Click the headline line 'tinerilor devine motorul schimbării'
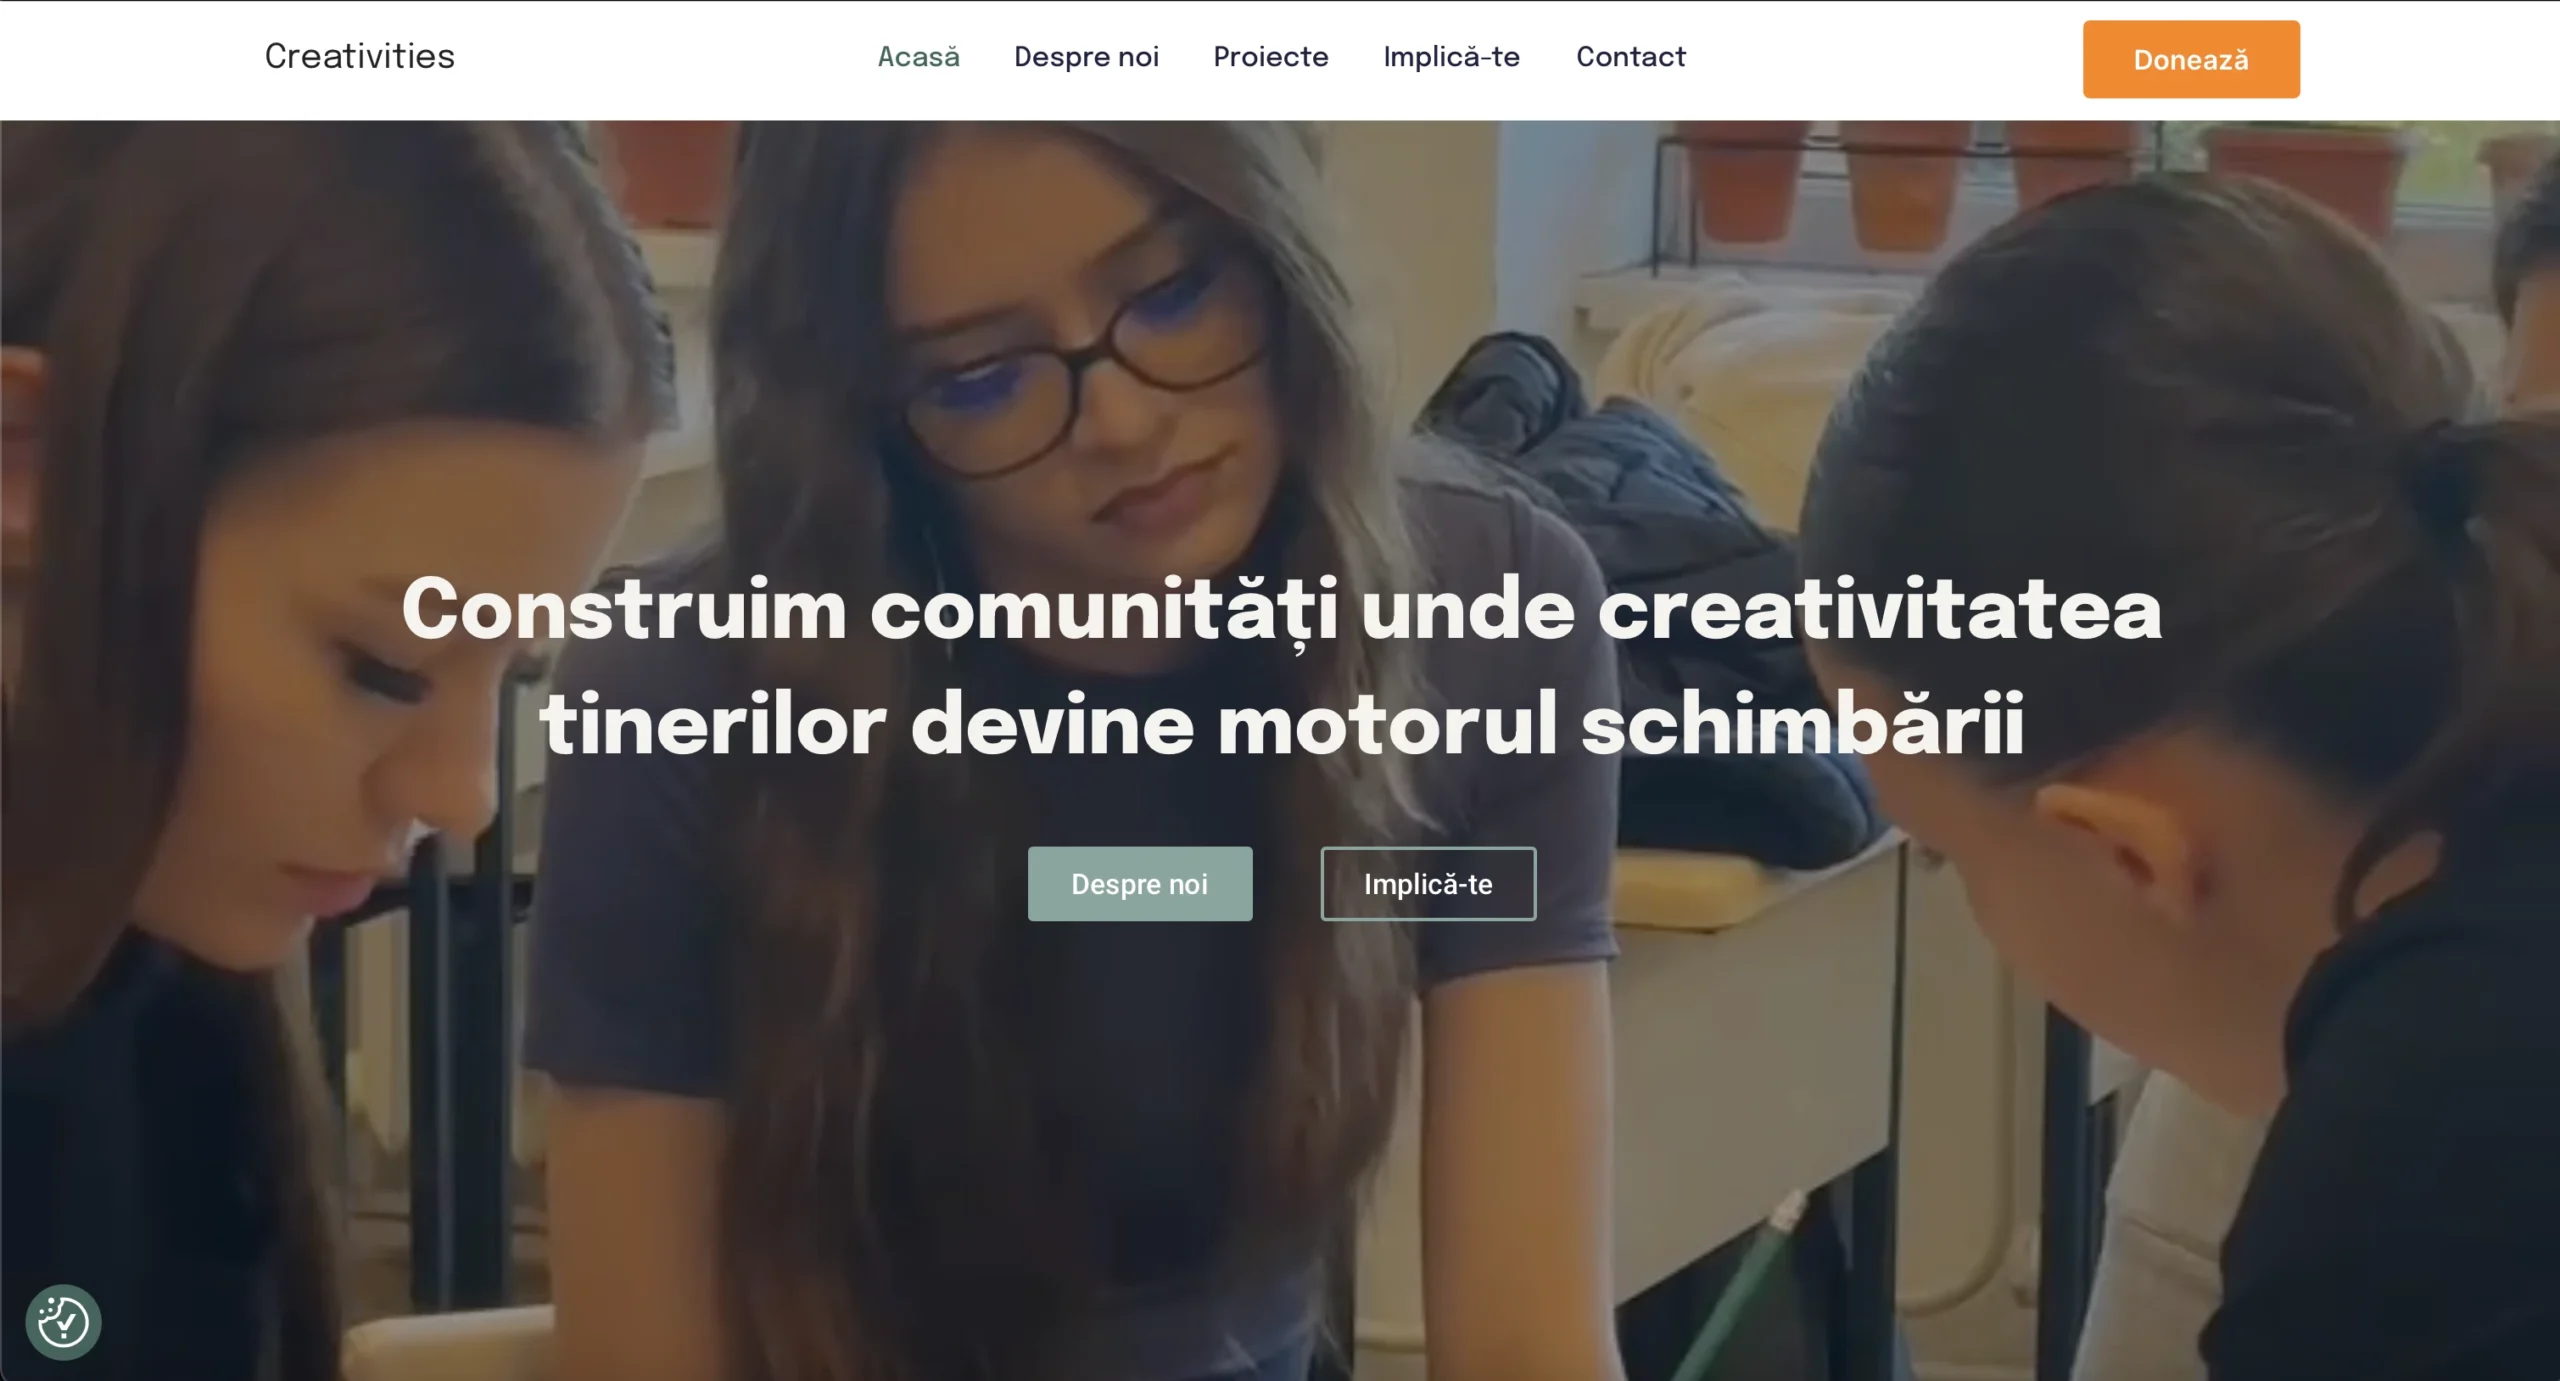2560x1381 pixels. [x=1282, y=724]
